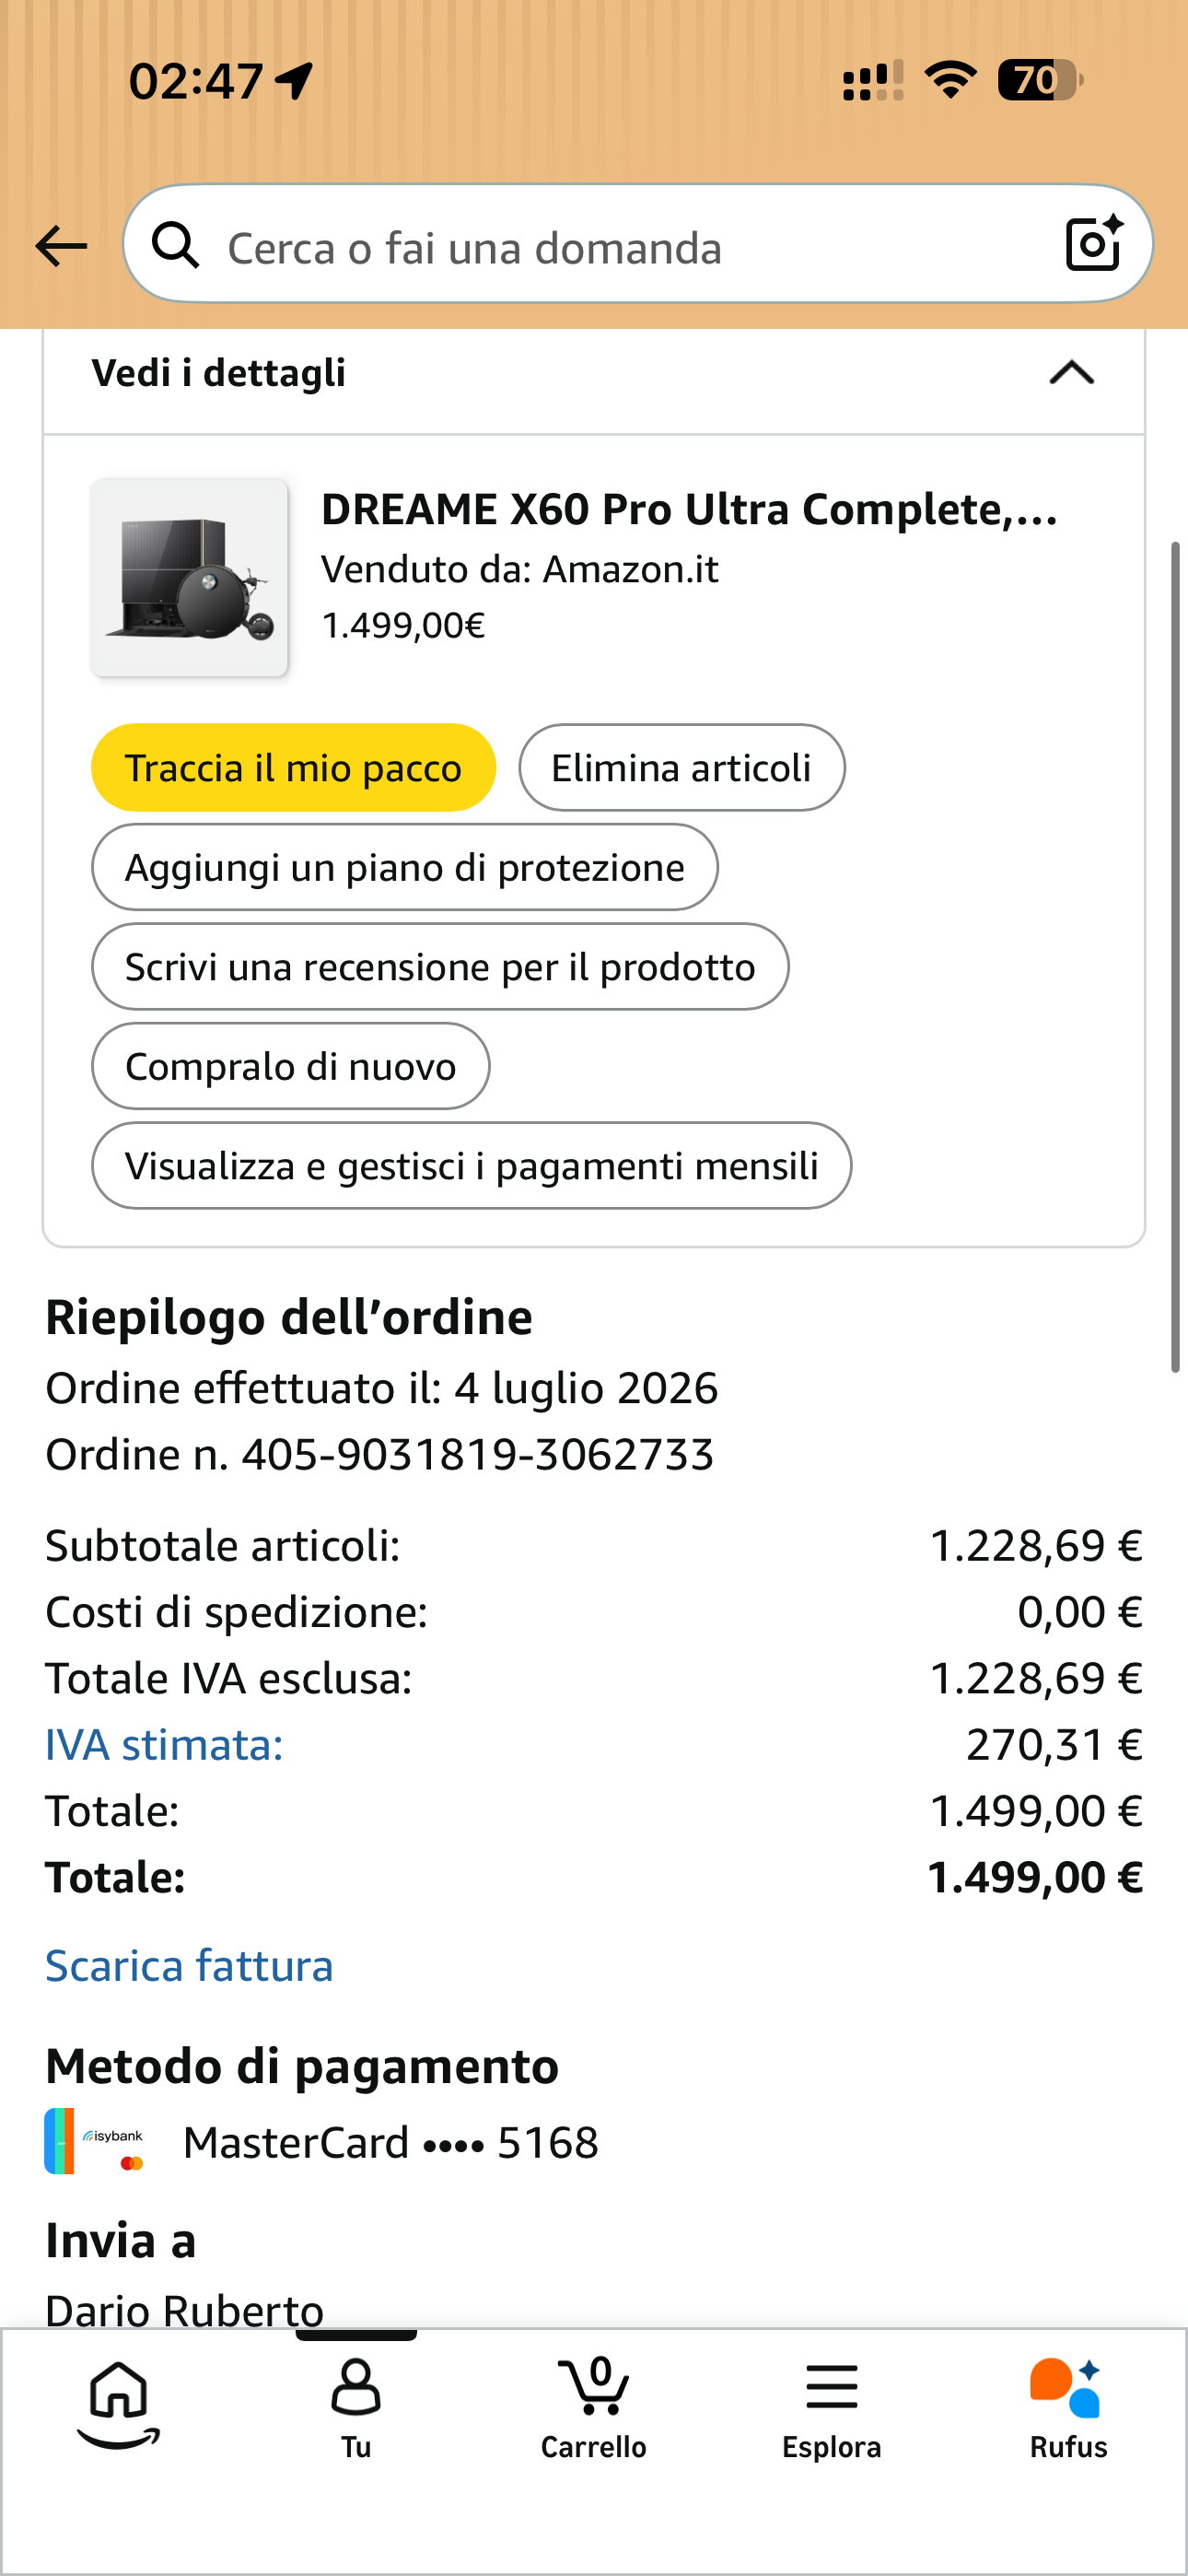The width and height of the screenshot is (1188, 2576).
Task: Open DREAME X60 Pro Ultra Complete title
Action: tap(689, 509)
